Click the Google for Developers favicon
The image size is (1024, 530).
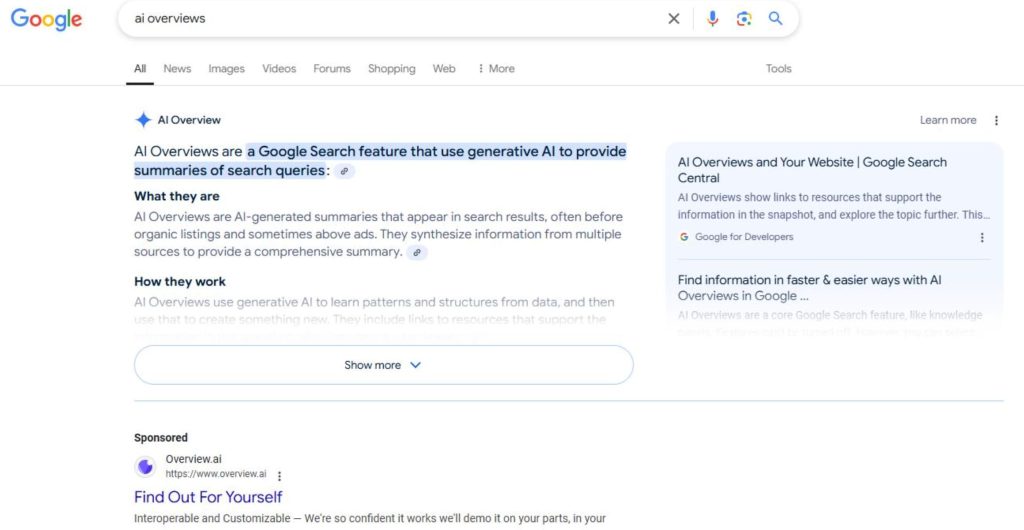(x=684, y=237)
